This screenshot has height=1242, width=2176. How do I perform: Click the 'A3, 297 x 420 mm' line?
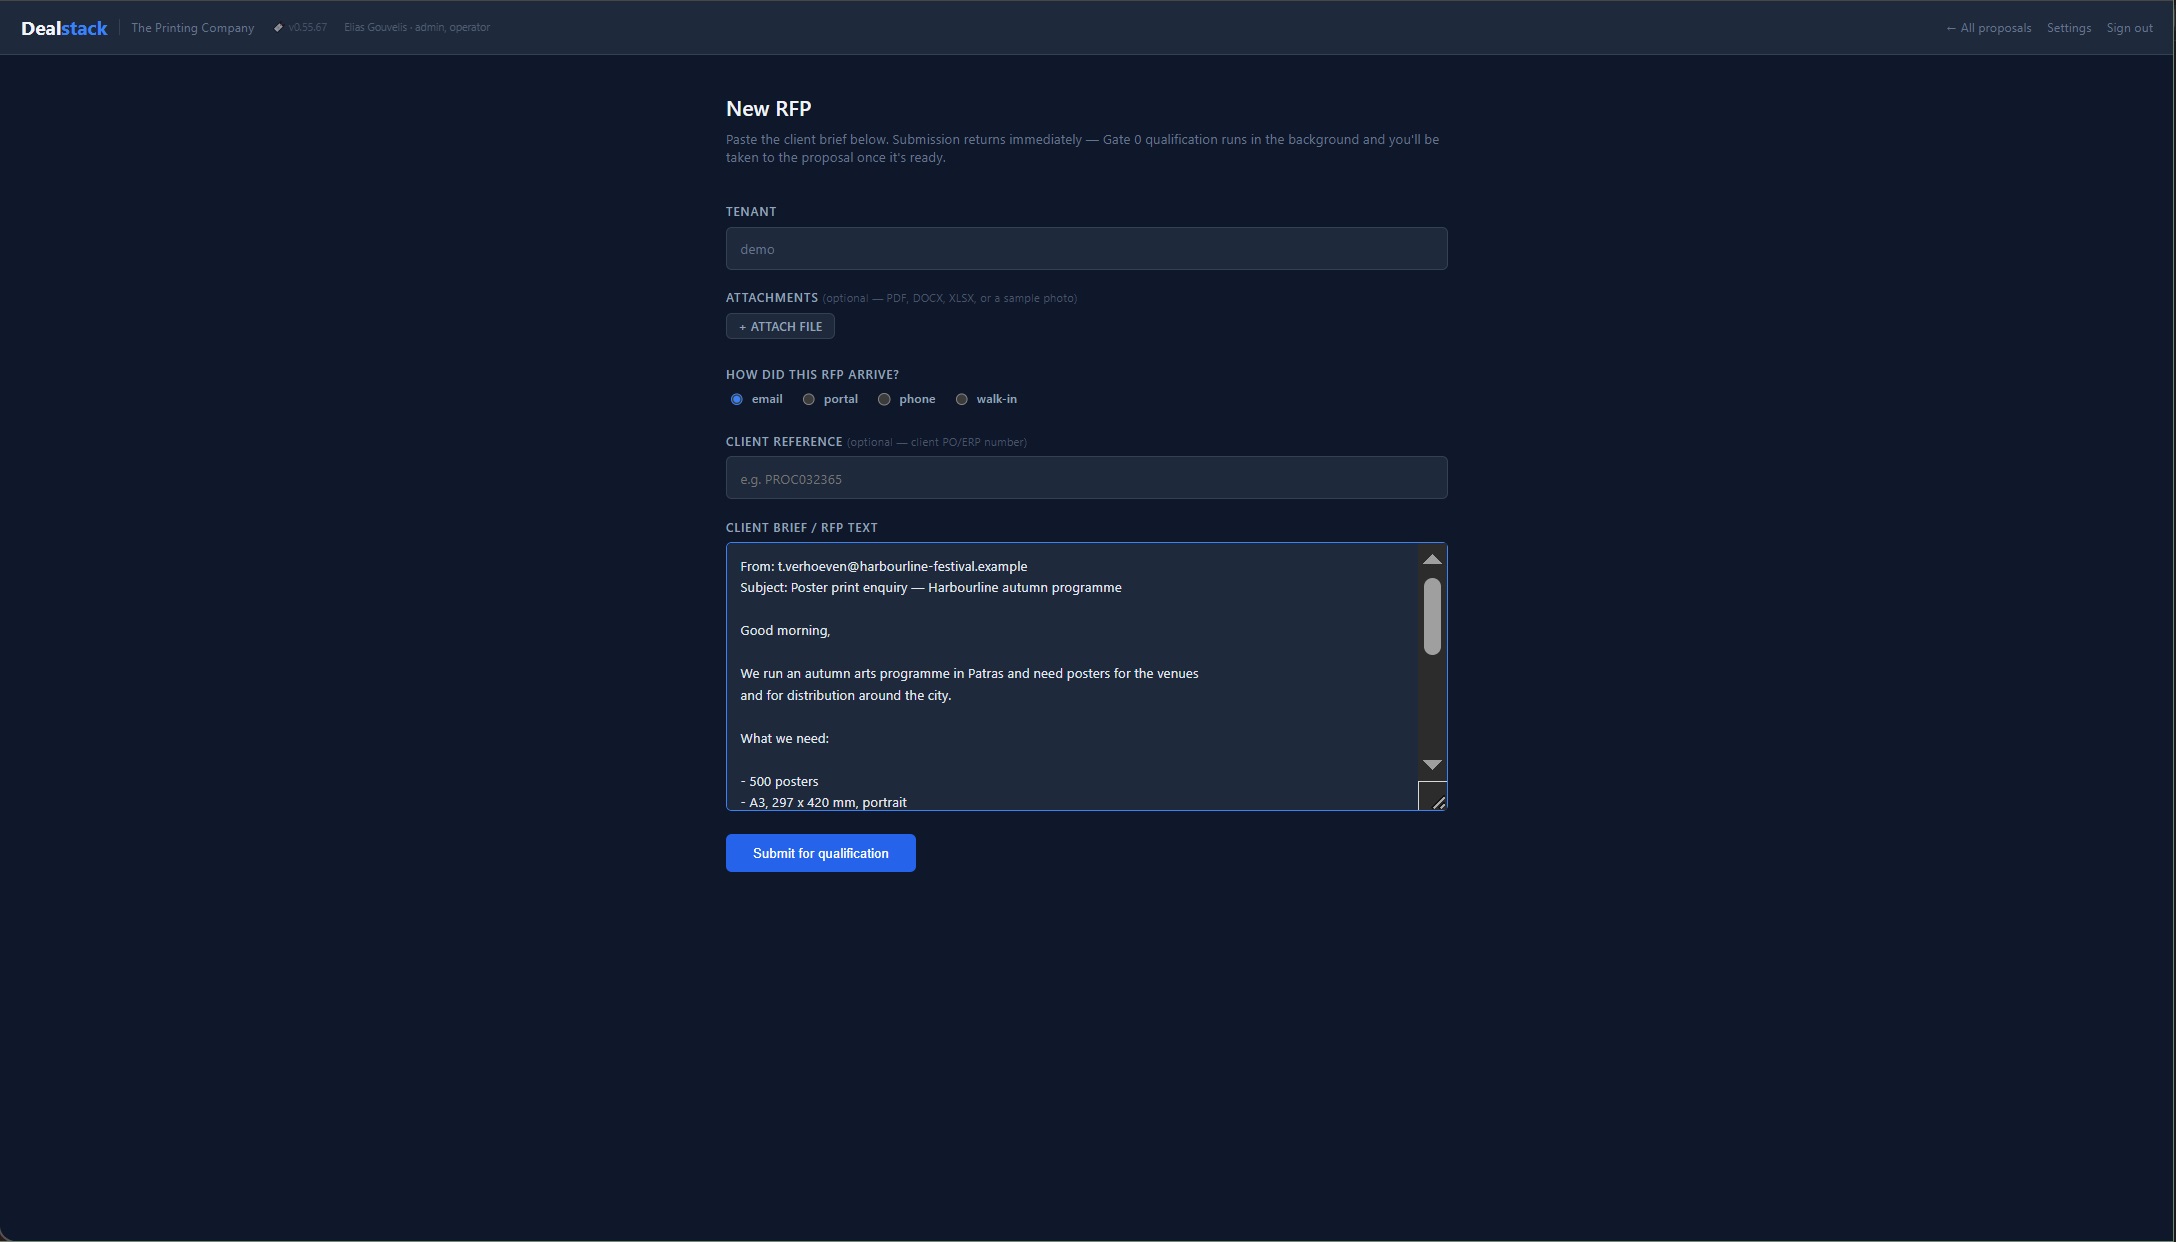[x=823, y=803]
